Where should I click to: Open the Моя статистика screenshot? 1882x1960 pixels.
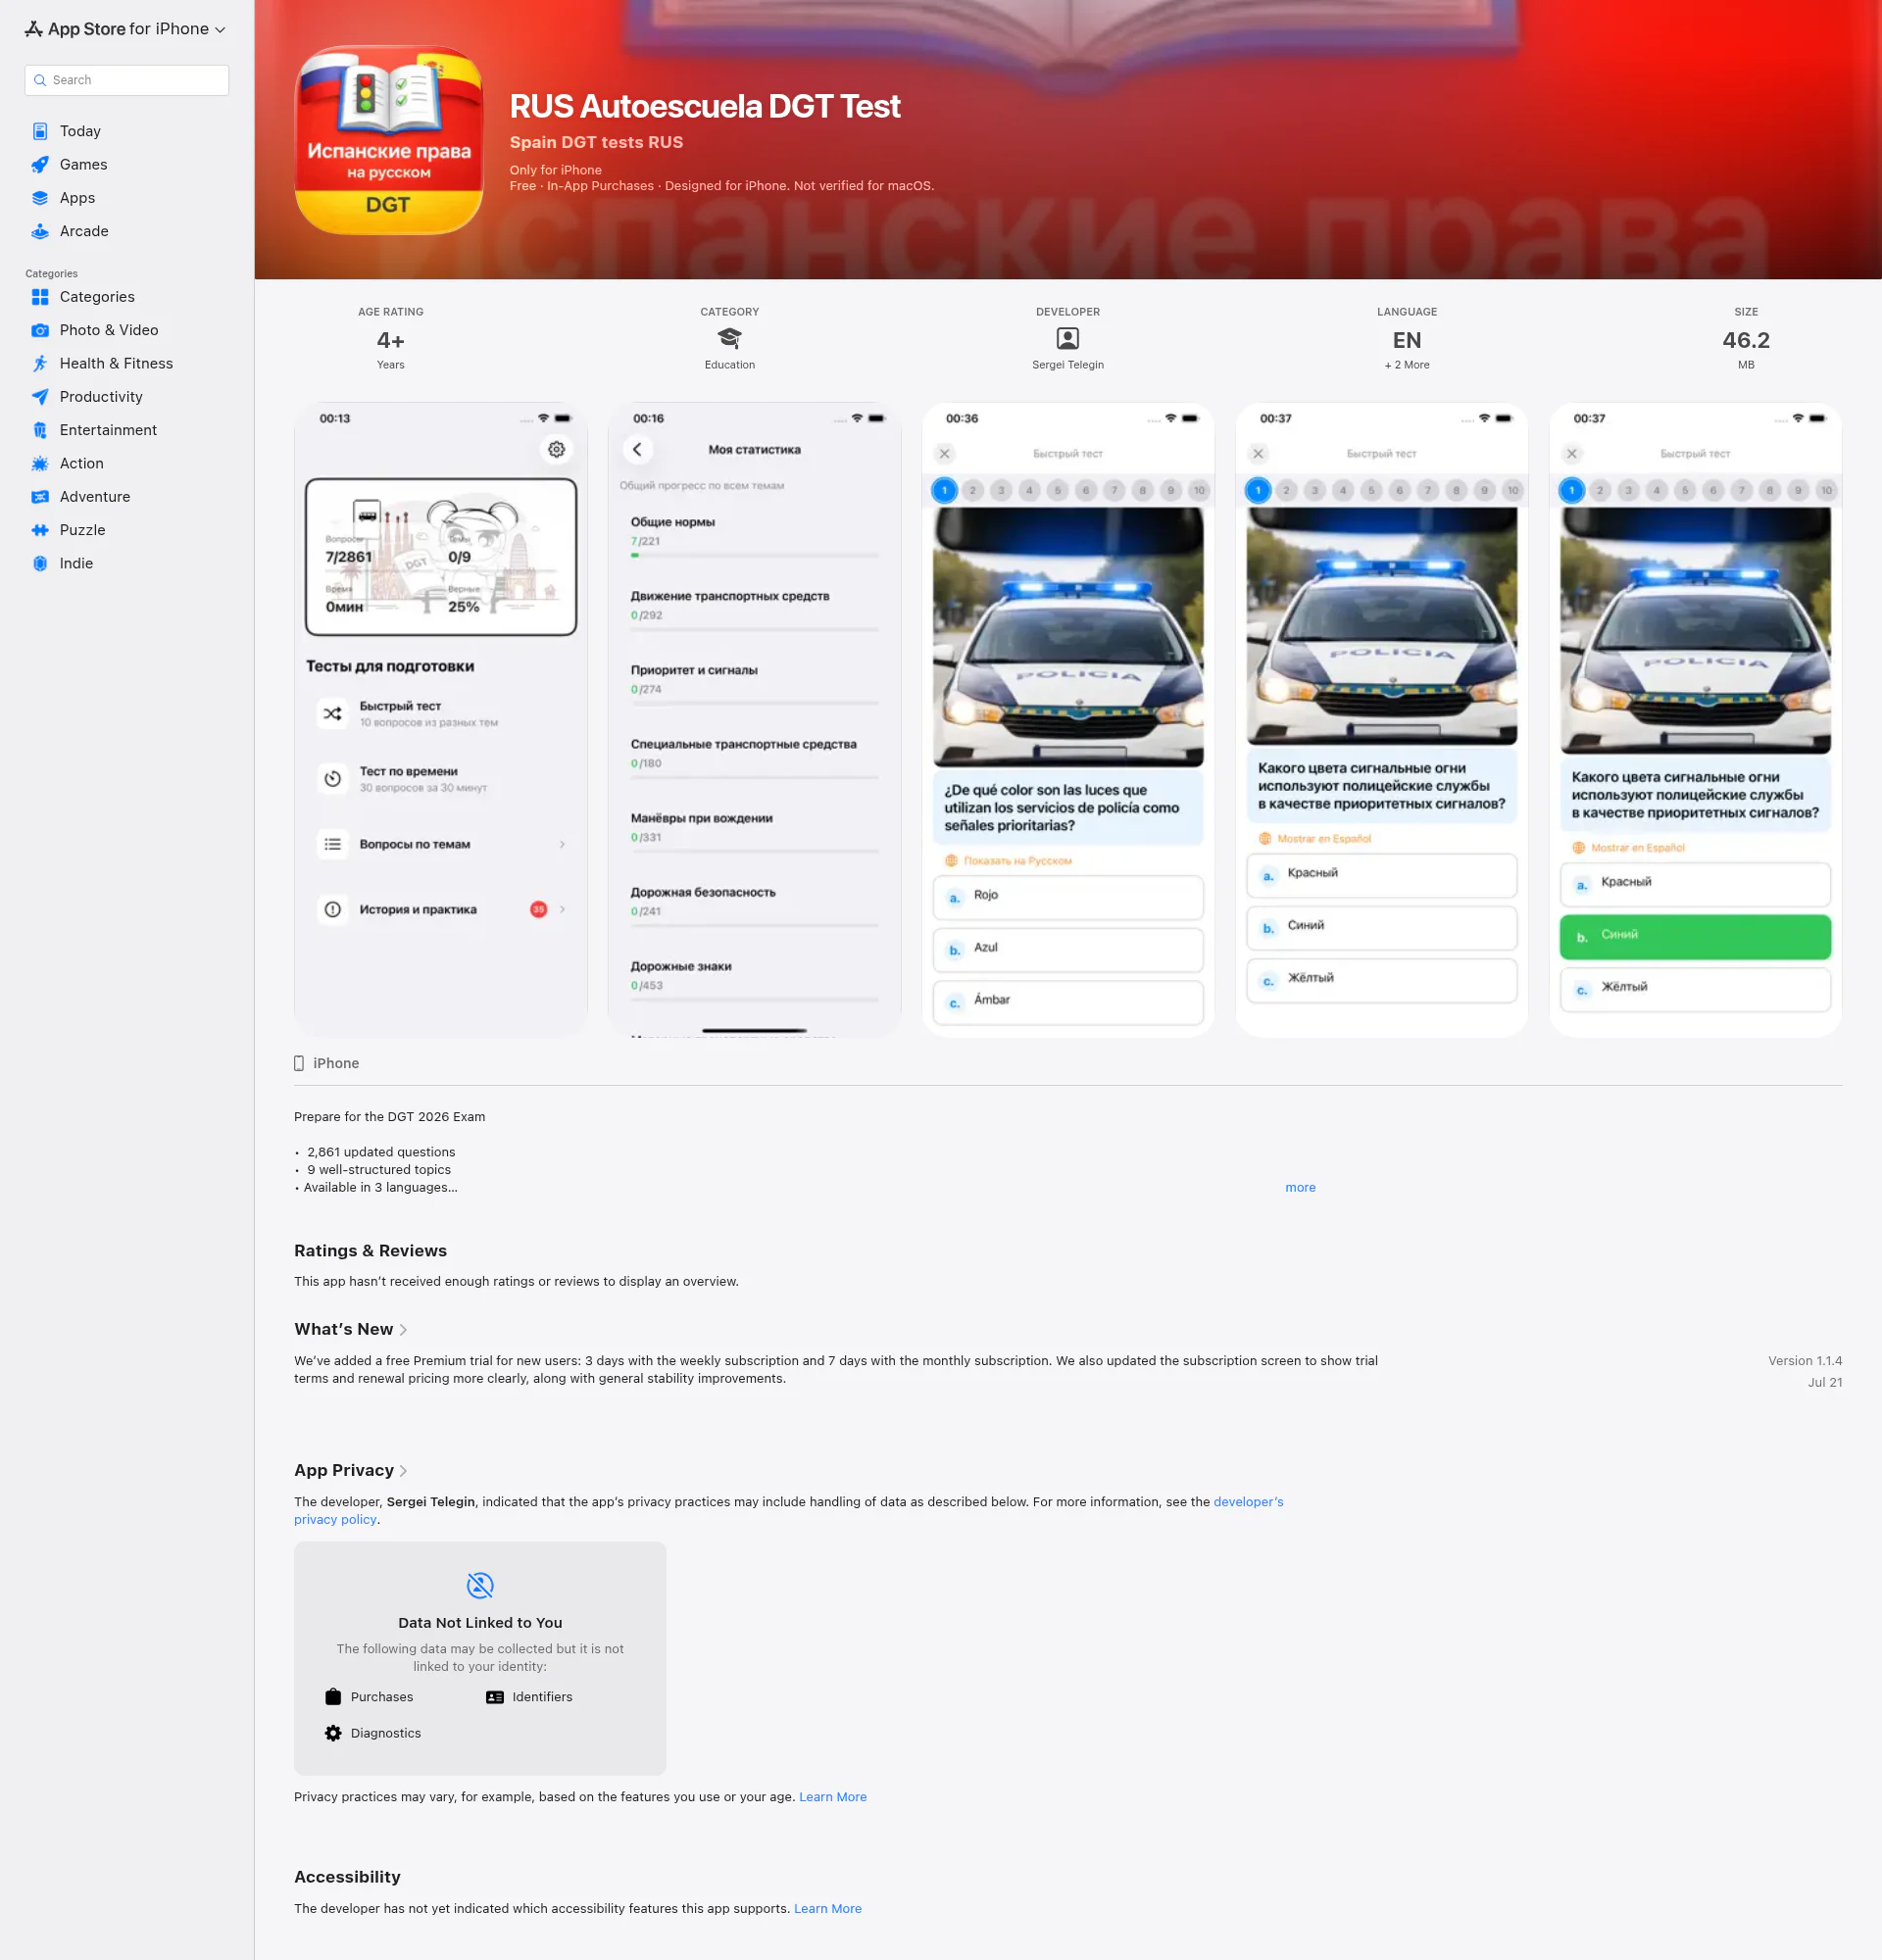[755, 720]
